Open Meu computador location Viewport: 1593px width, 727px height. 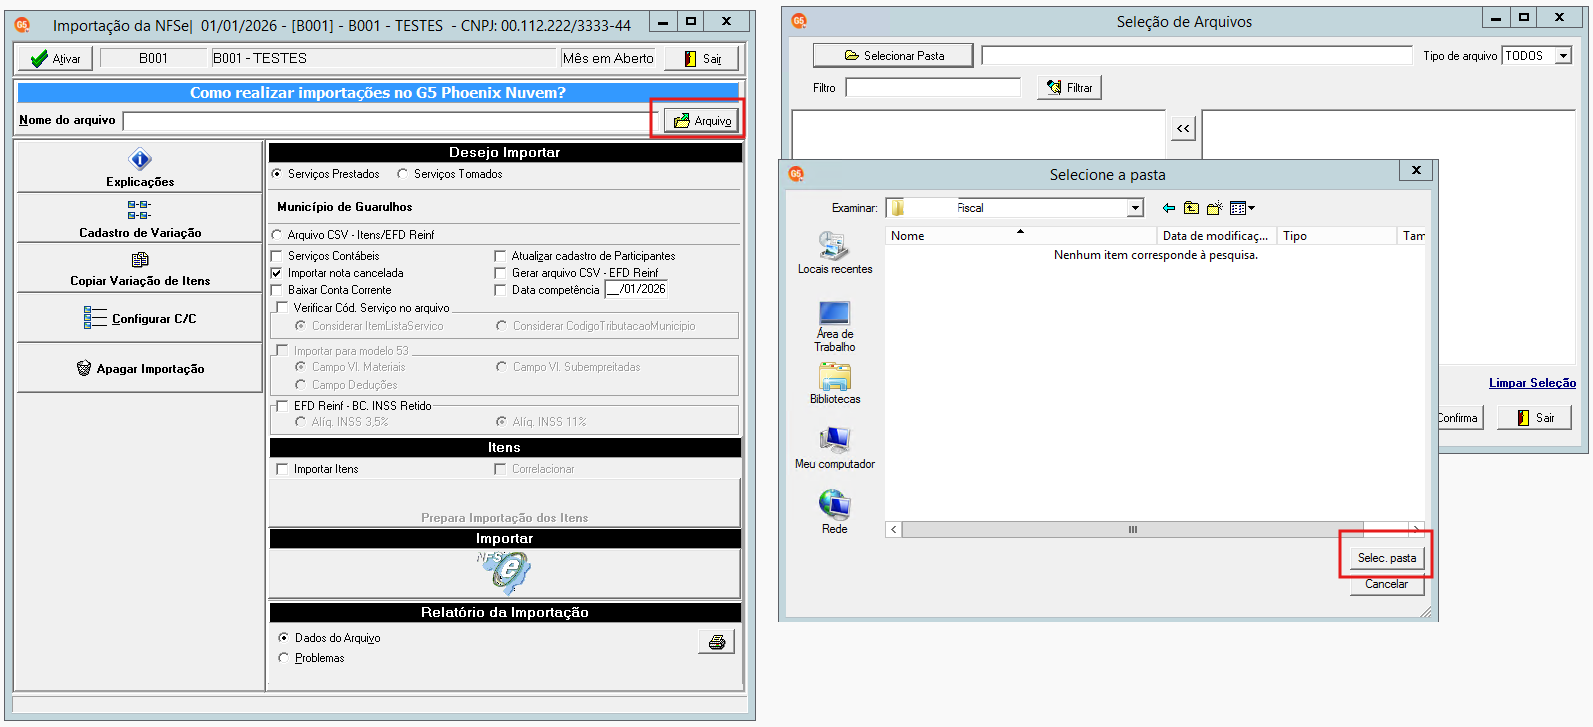coord(835,447)
